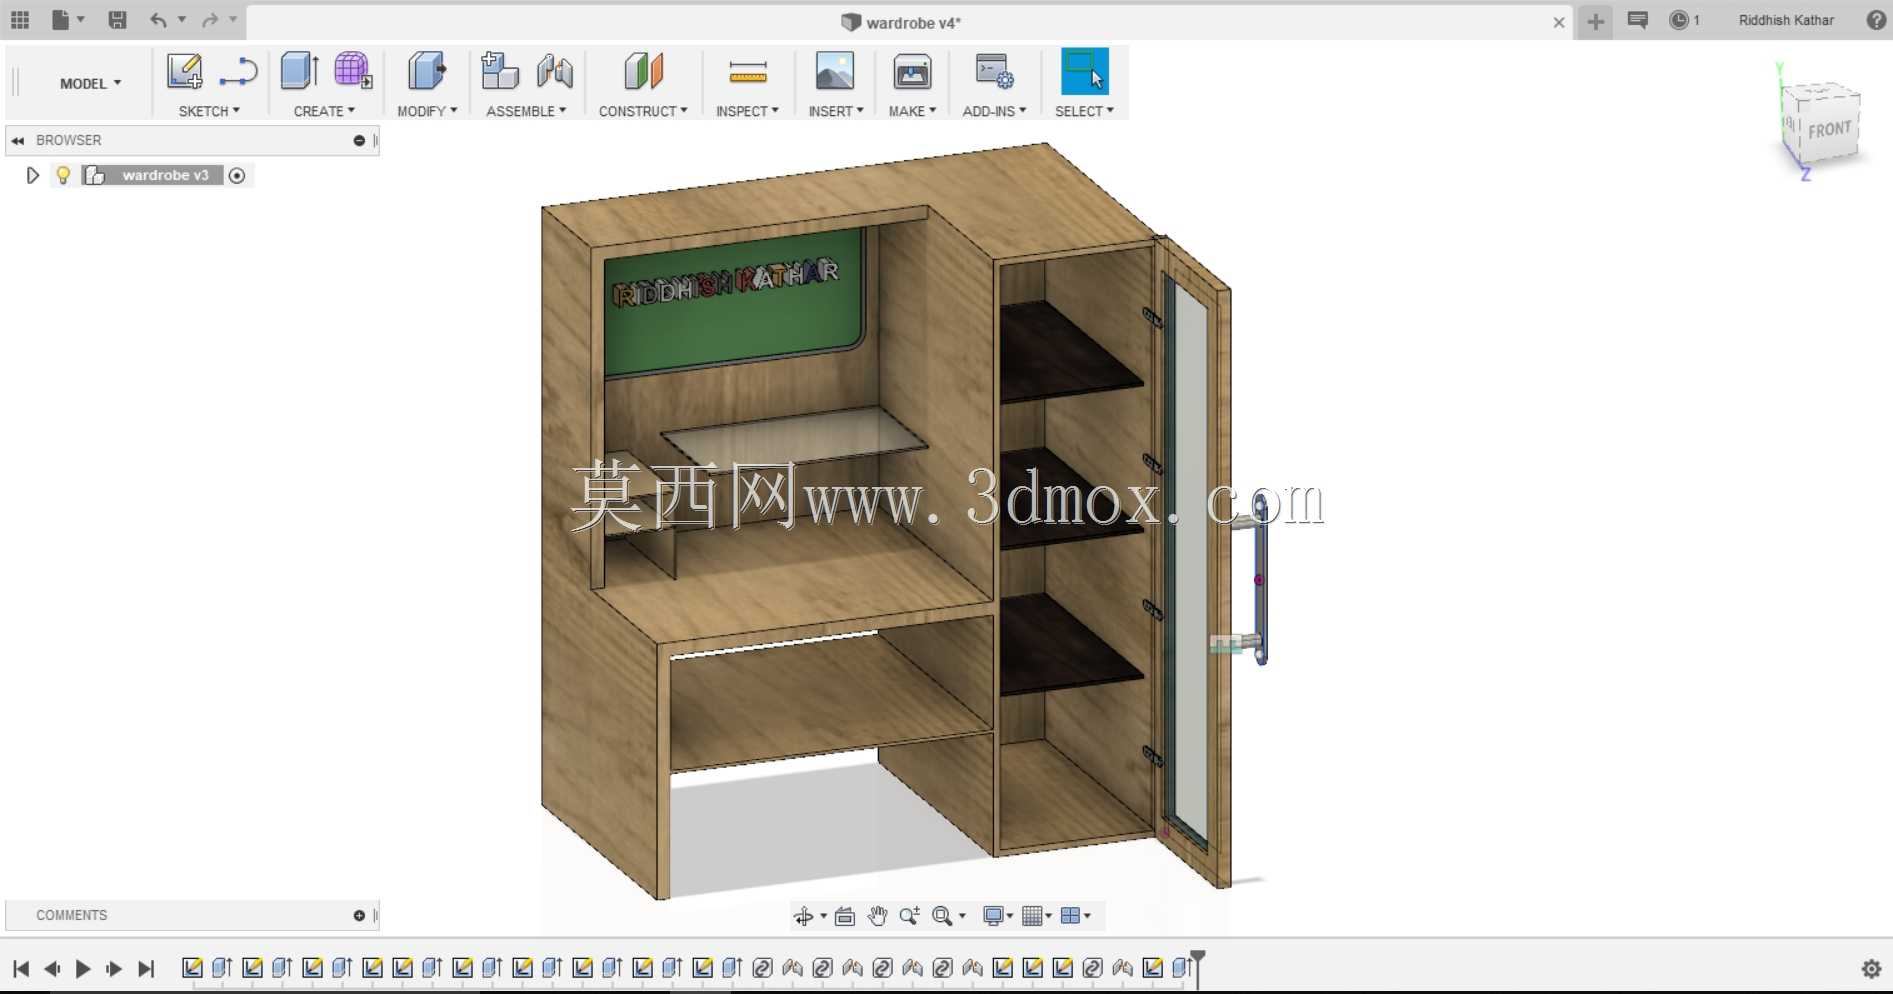This screenshot has width=1893, height=994.
Task: Select the Measure tool icon
Action: [x=747, y=72]
